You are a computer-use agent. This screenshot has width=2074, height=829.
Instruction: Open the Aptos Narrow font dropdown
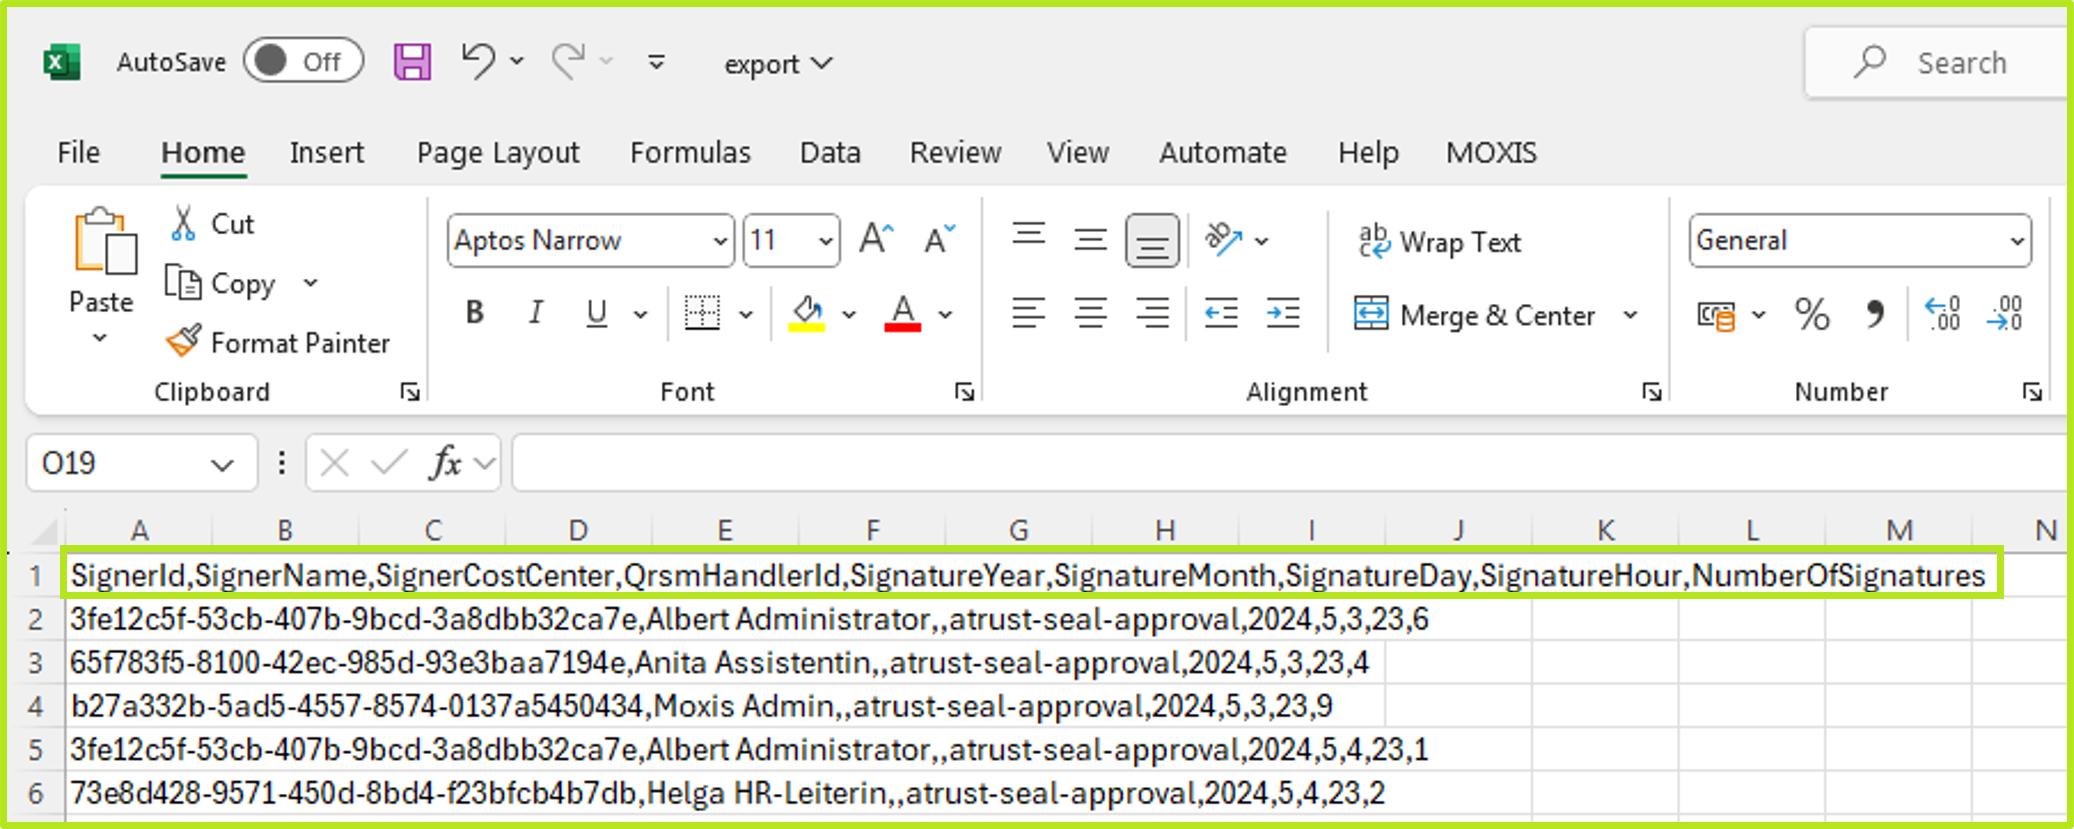719,241
